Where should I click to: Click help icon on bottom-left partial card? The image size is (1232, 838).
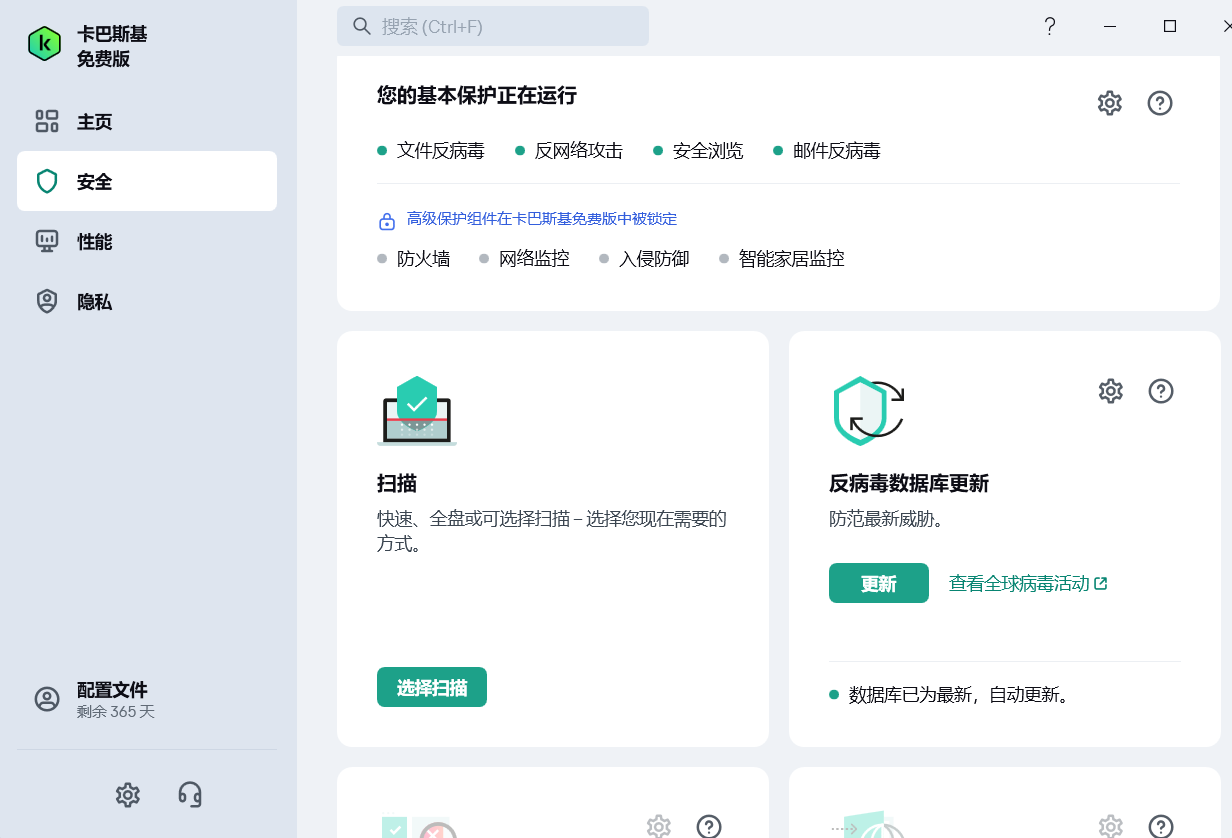tap(709, 826)
